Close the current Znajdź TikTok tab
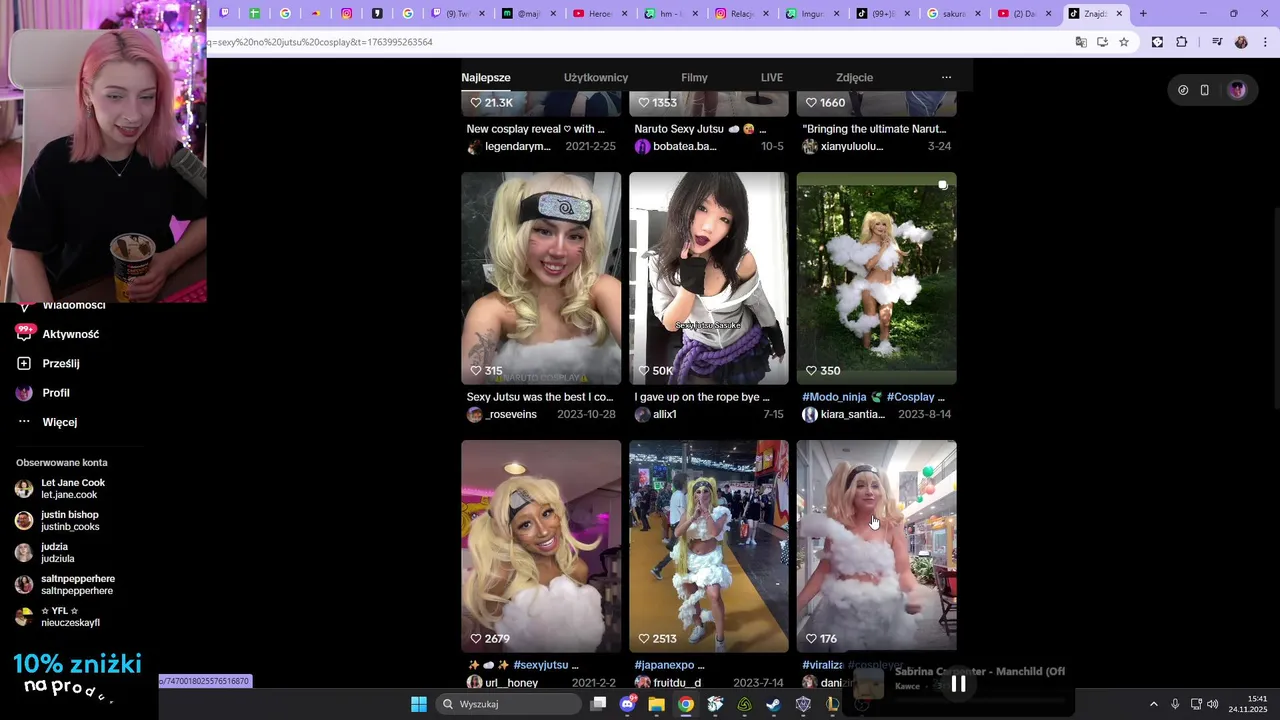Image resolution: width=1280 pixels, height=720 pixels. (1119, 14)
